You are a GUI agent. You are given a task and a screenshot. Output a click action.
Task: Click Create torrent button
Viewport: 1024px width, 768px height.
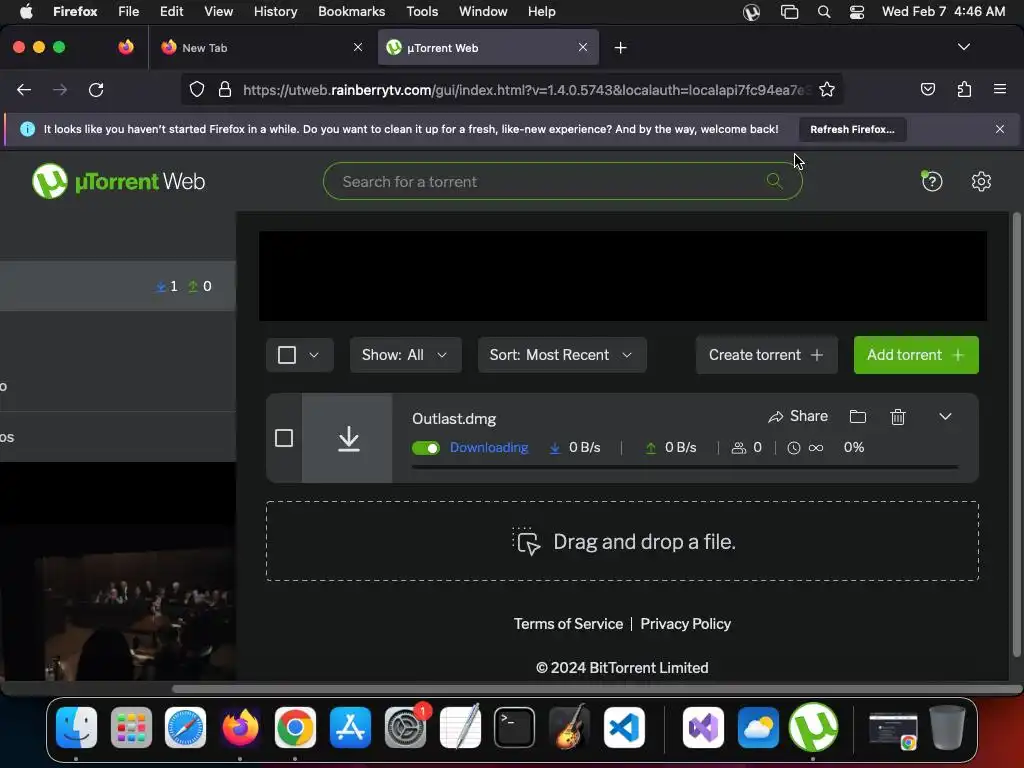(x=766, y=355)
